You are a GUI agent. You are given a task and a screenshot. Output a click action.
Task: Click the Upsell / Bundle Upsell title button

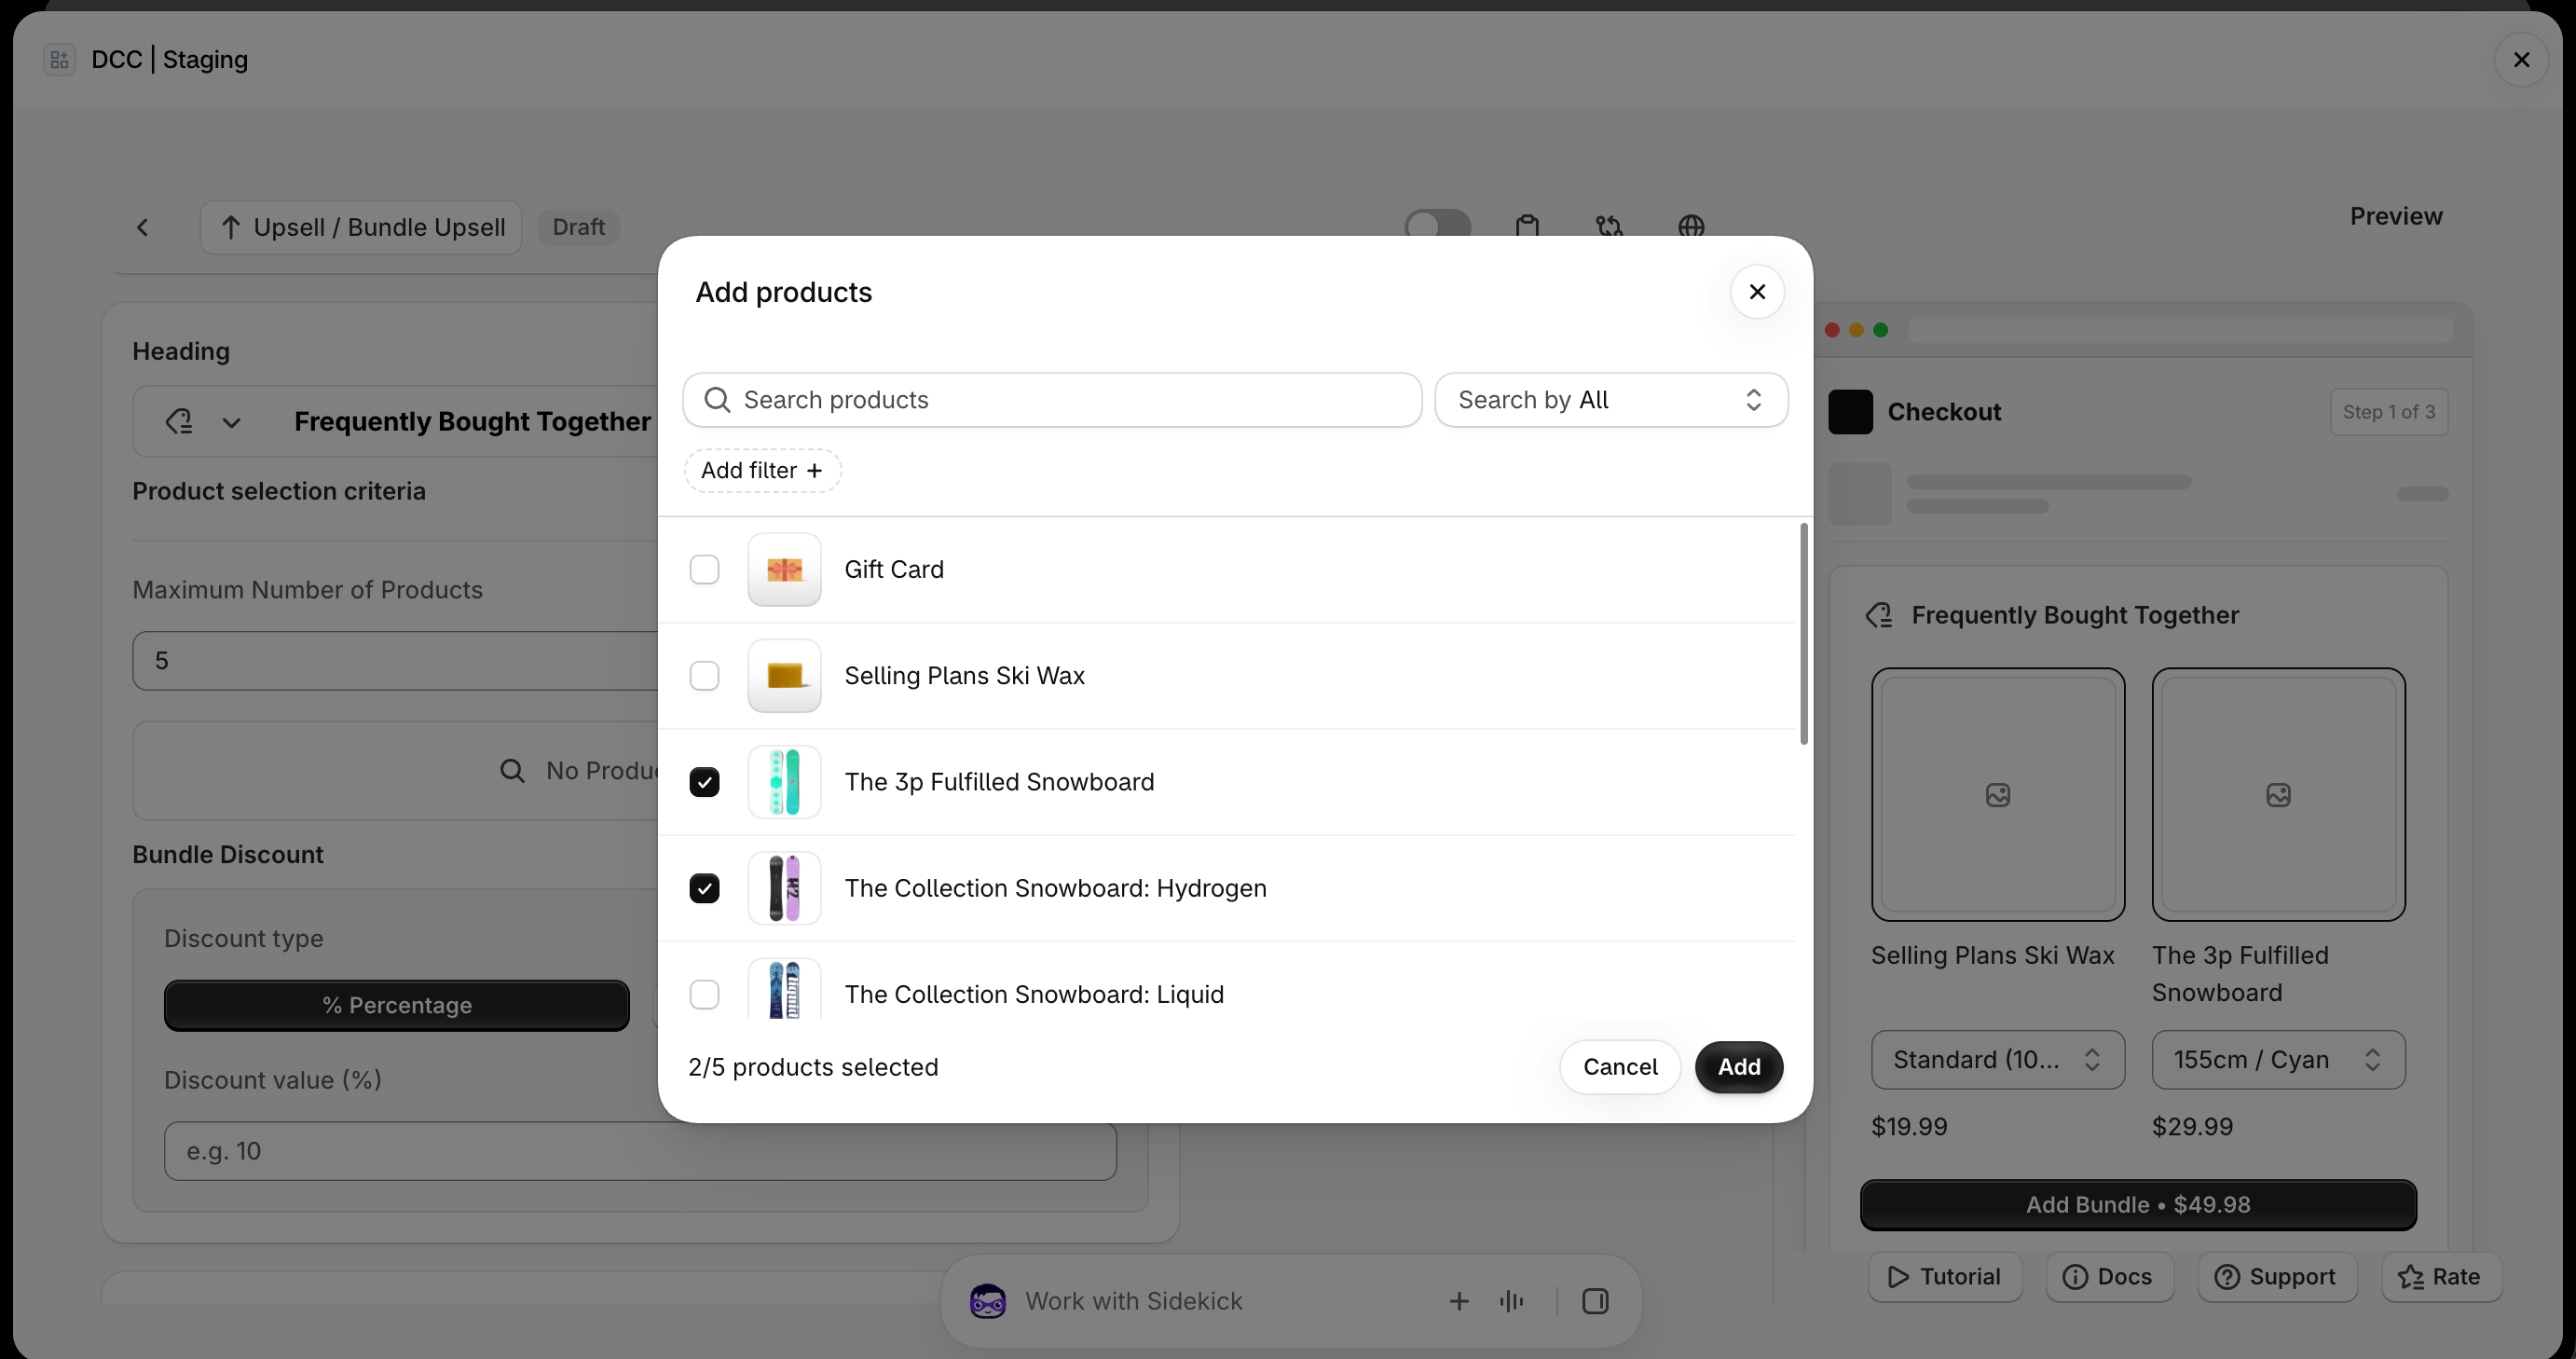pyautogui.click(x=361, y=227)
